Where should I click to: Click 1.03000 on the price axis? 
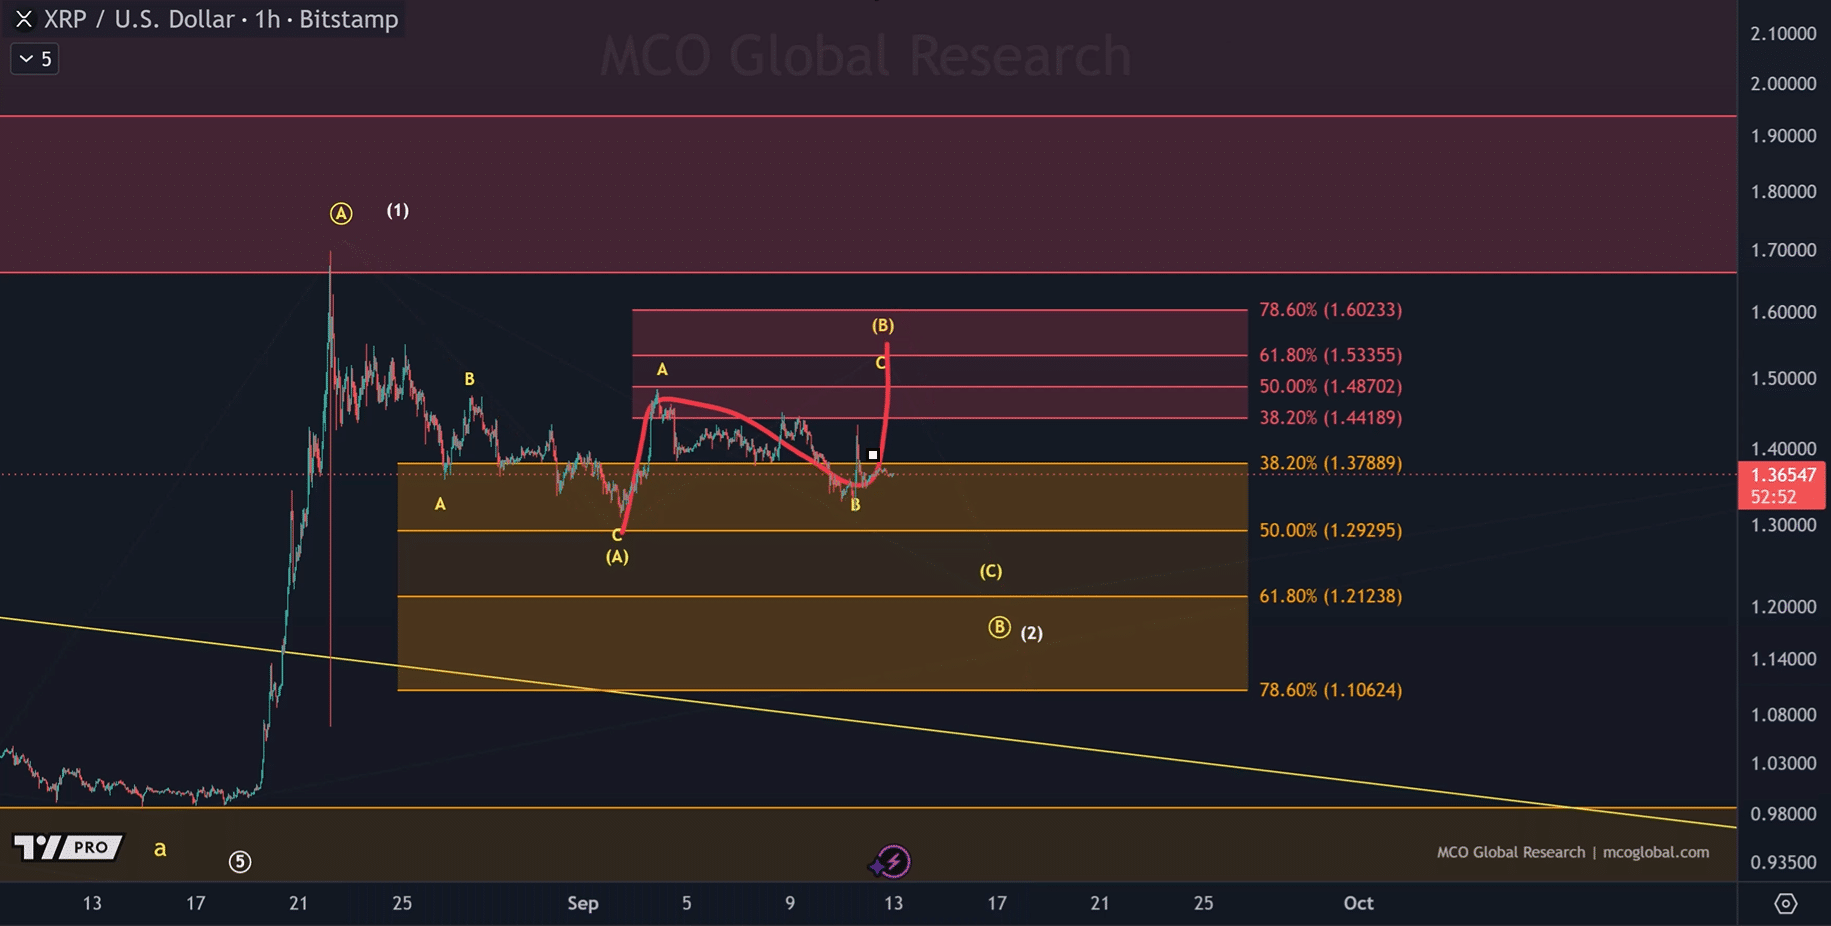[1783, 763]
